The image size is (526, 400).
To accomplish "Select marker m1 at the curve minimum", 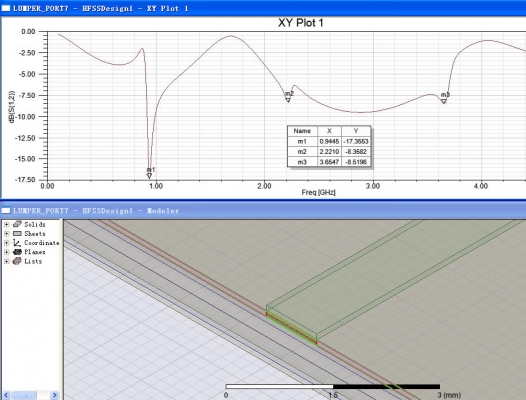I will (x=150, y=176).
